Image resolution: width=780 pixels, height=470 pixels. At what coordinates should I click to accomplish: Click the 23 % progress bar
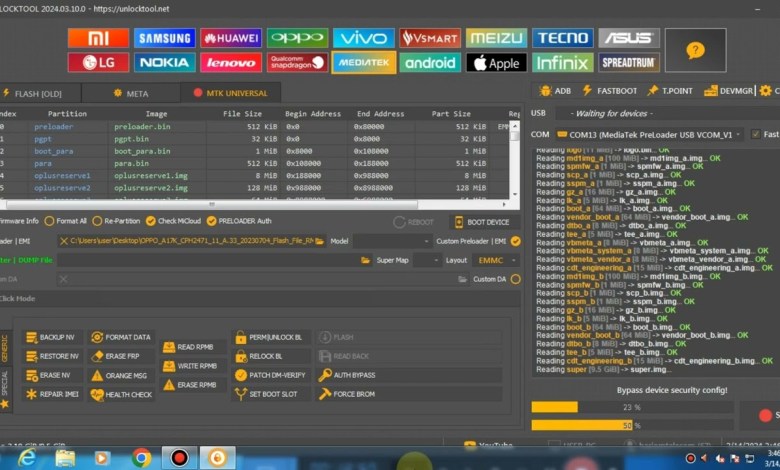click(x=632, y=407)
